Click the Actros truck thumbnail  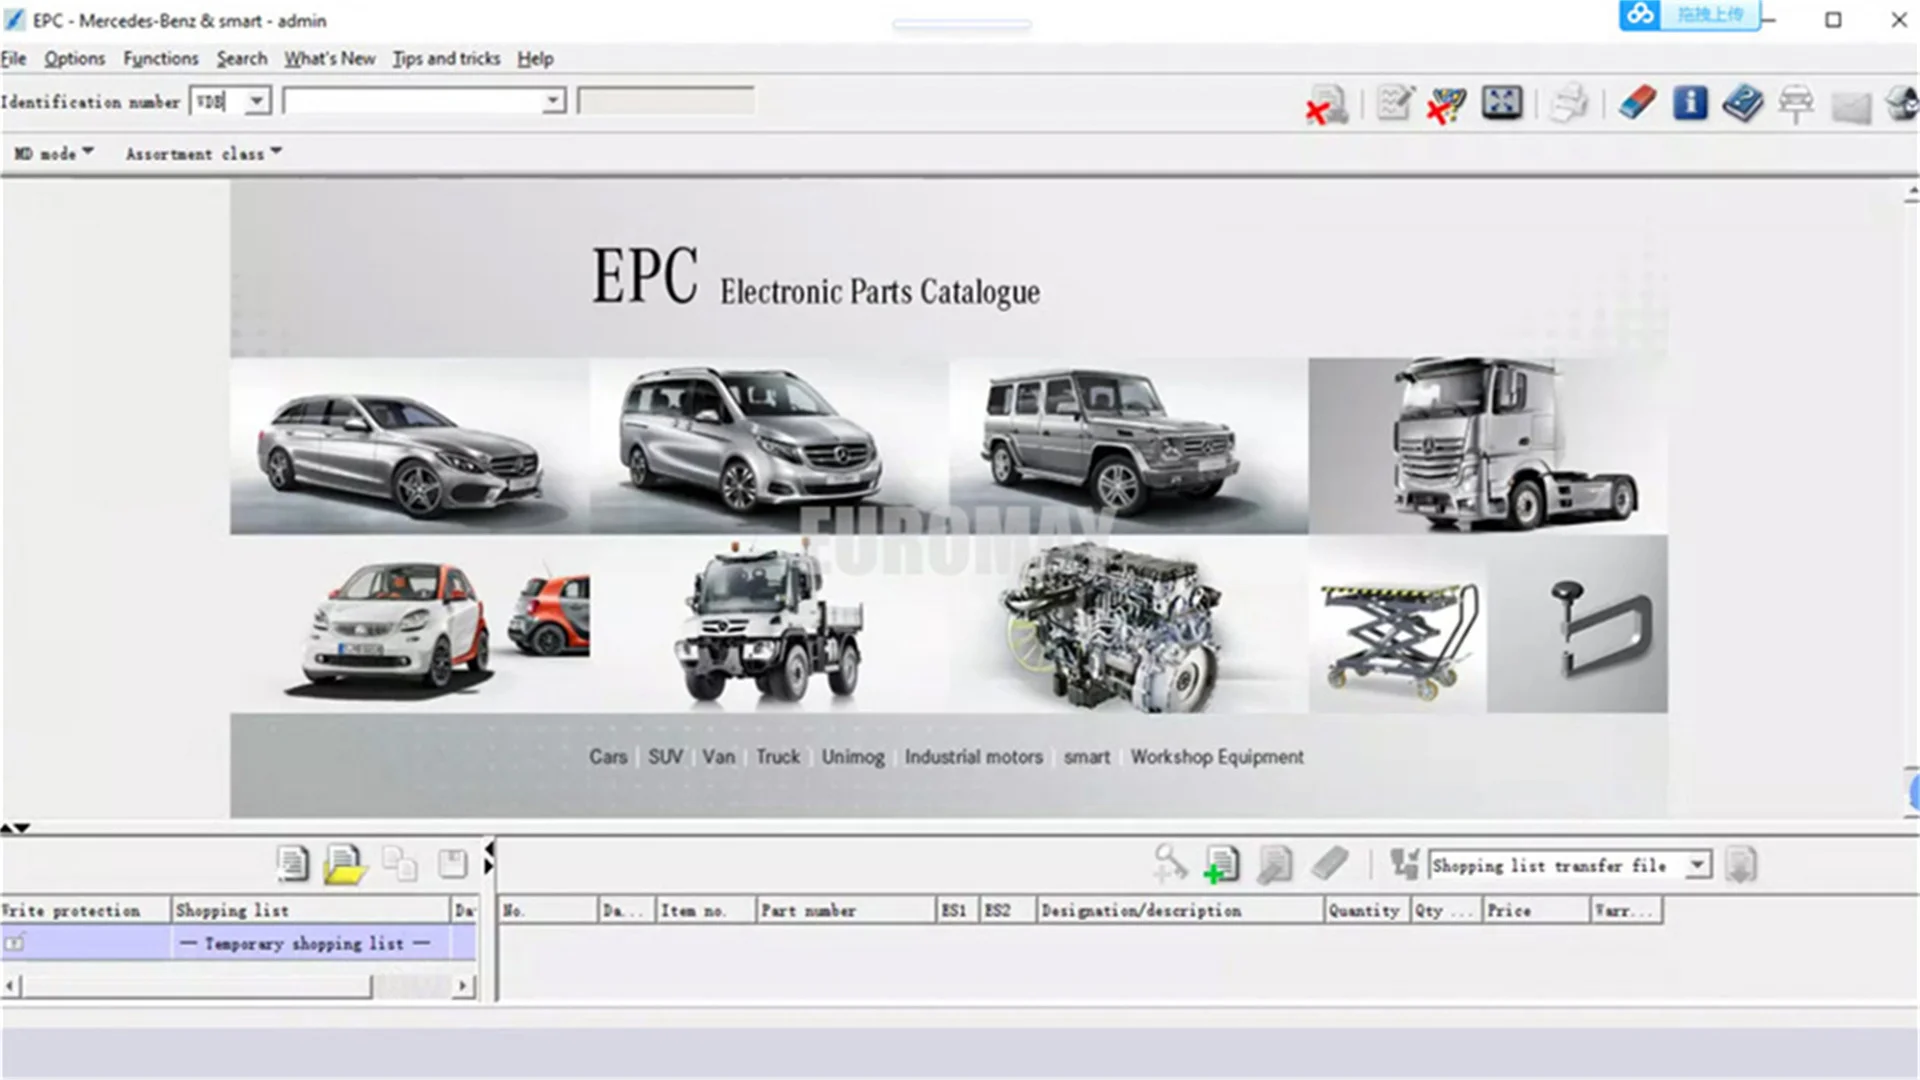[x=1488, y=446]
